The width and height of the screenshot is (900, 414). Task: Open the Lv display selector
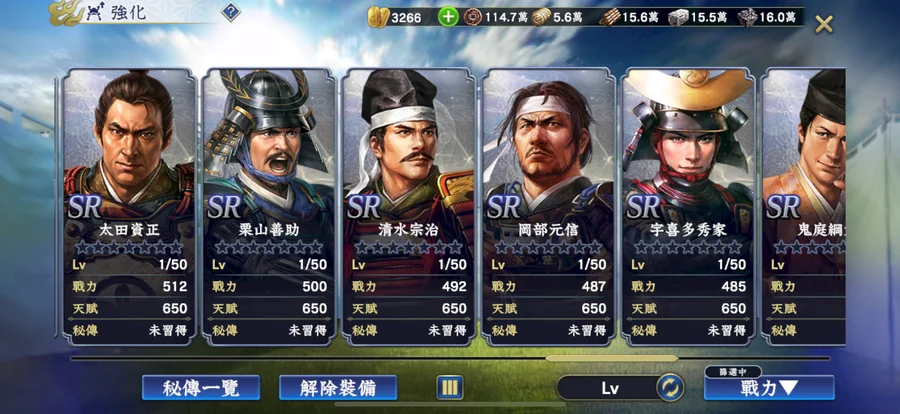pos(610,388)
